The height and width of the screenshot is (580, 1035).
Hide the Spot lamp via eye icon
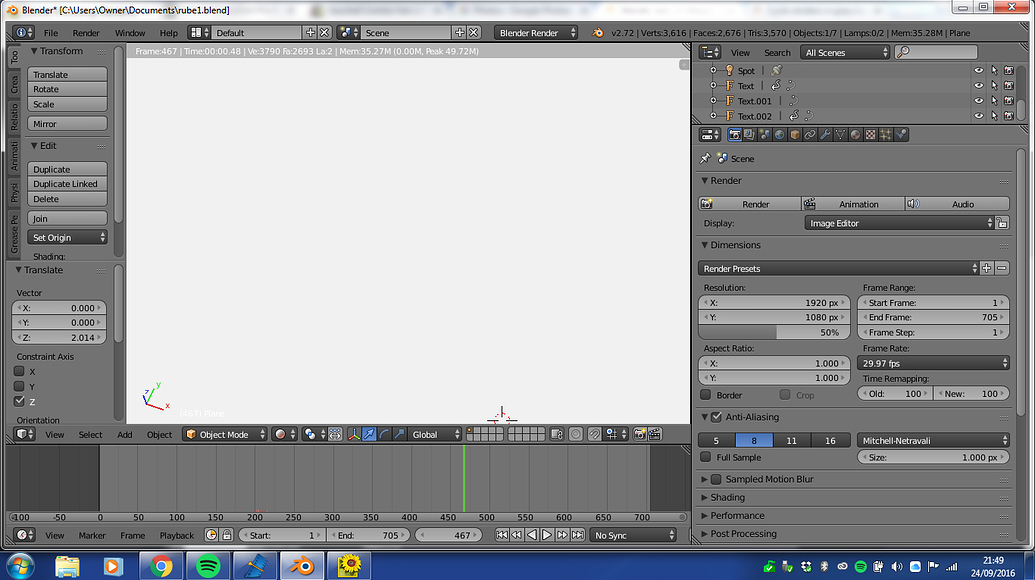click(978, 71)
